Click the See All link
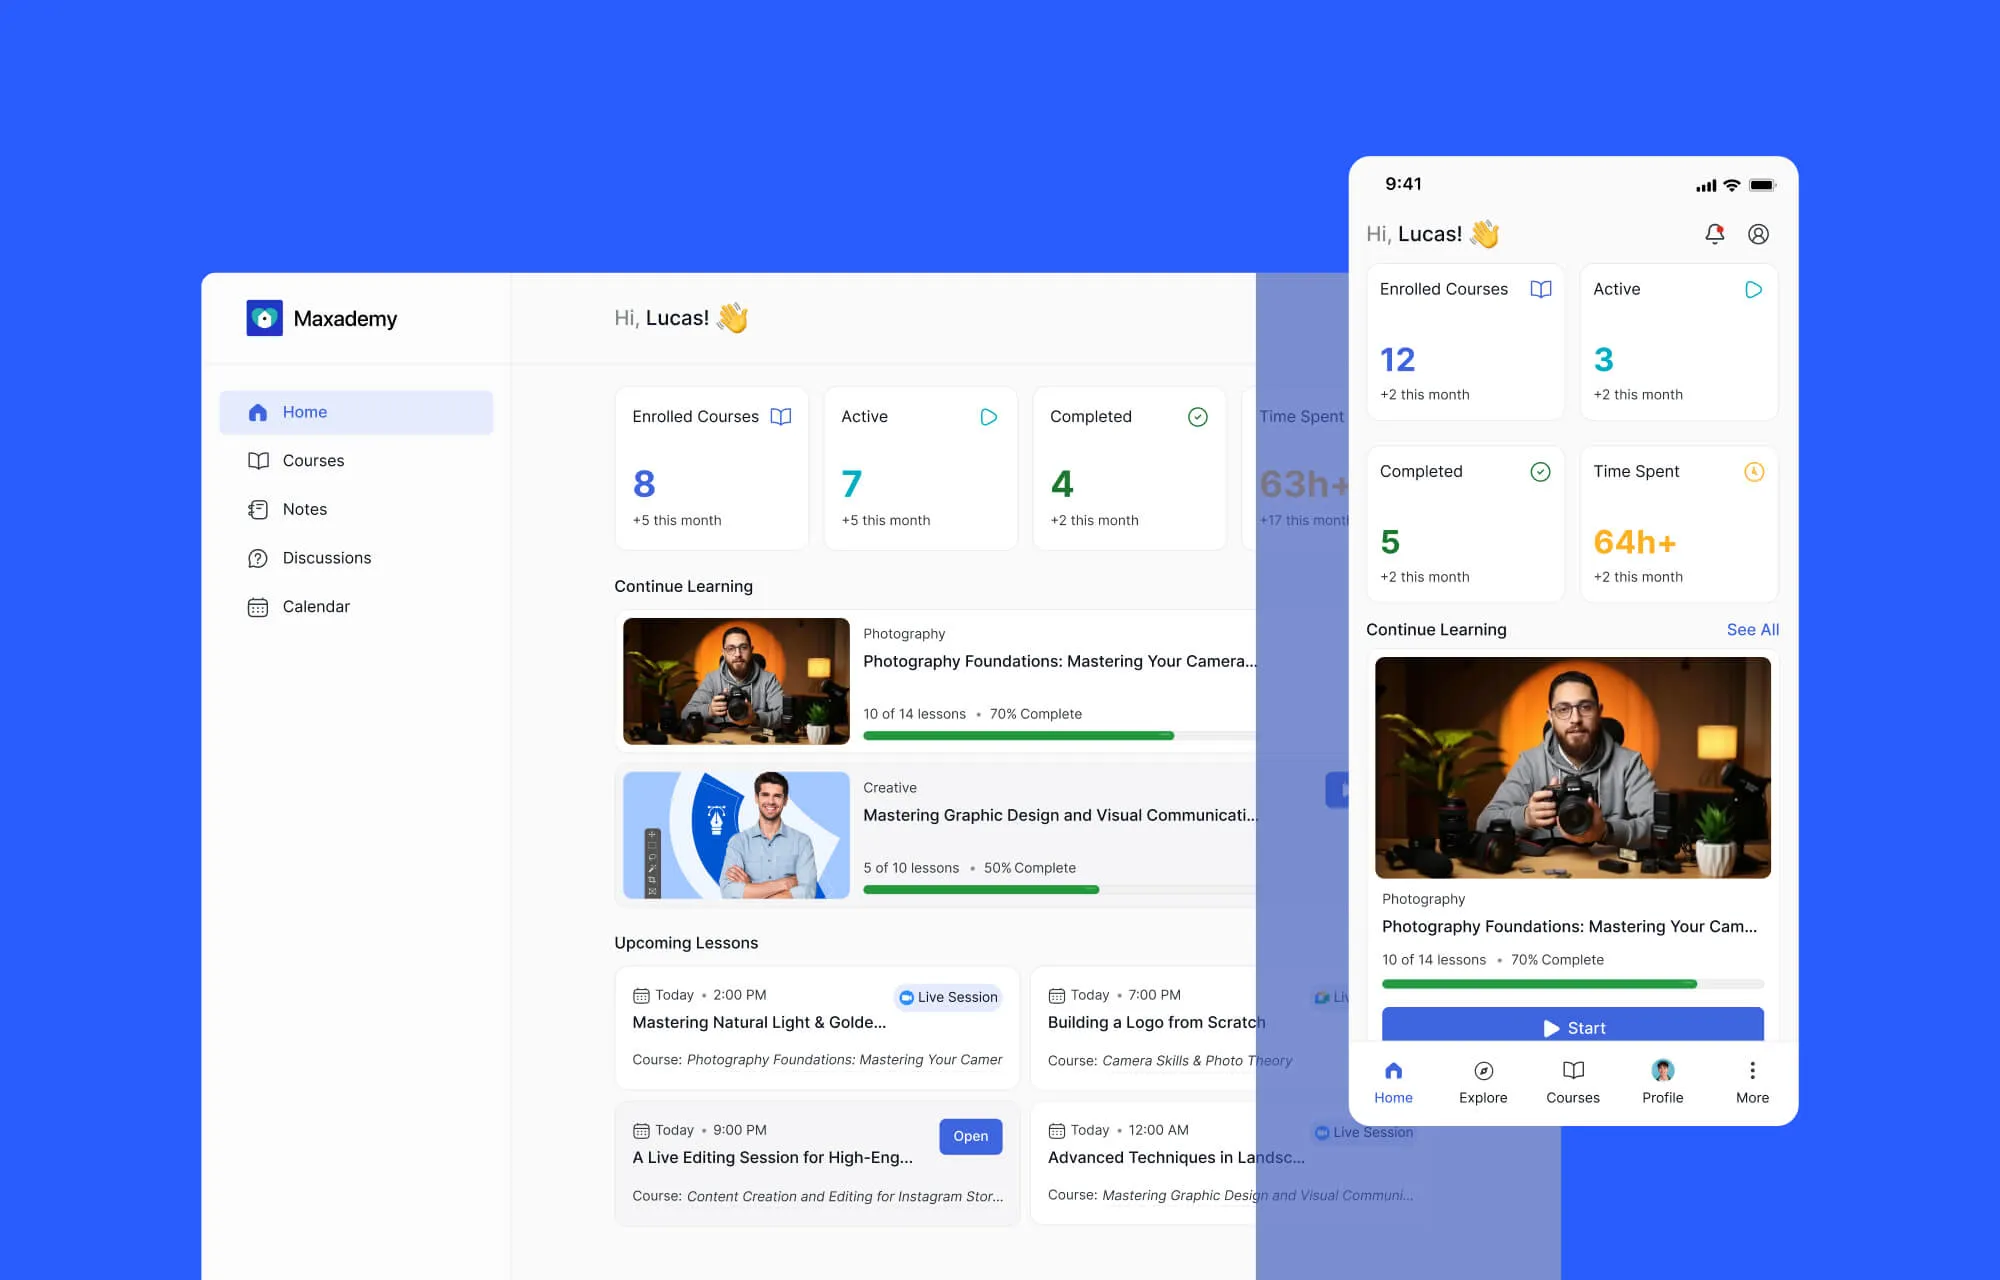Image resolution: width=2000 pixels, height=1280 pixels. coord(1752,629)
